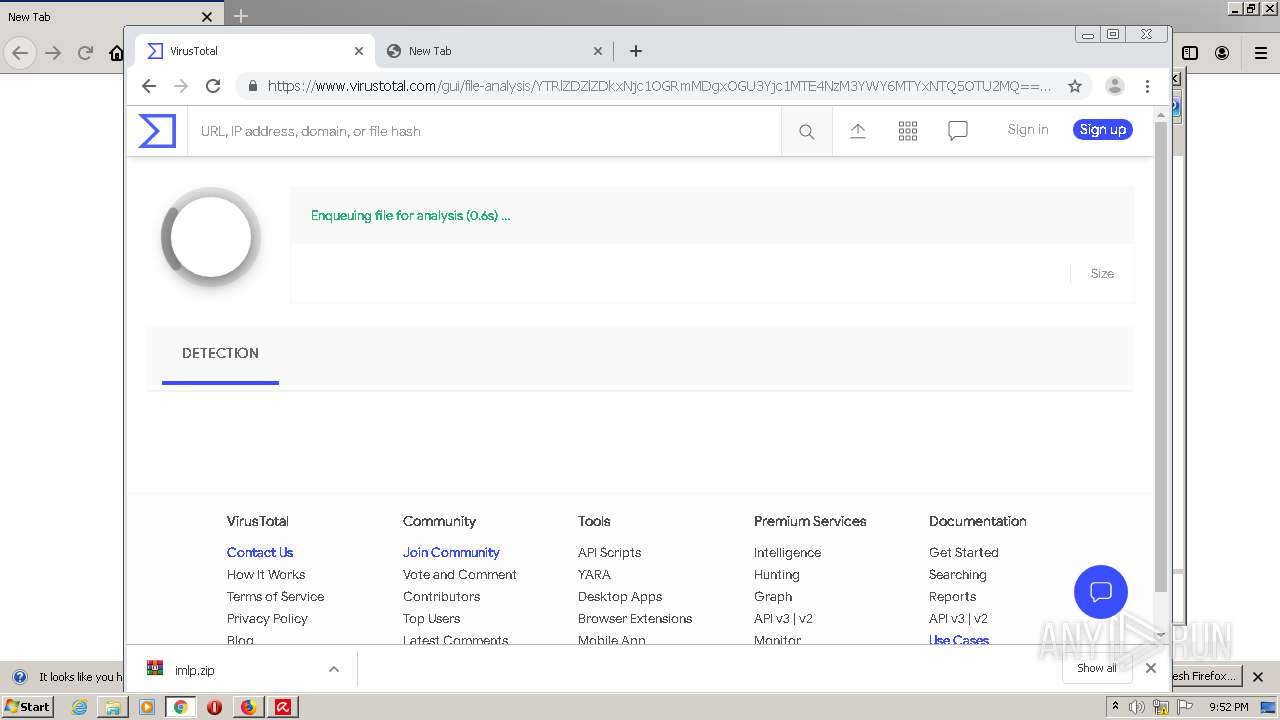This screenshot has height=720, width=1280.
Task: Close the Chrome New Tab tab
Action: click(598, 51)
